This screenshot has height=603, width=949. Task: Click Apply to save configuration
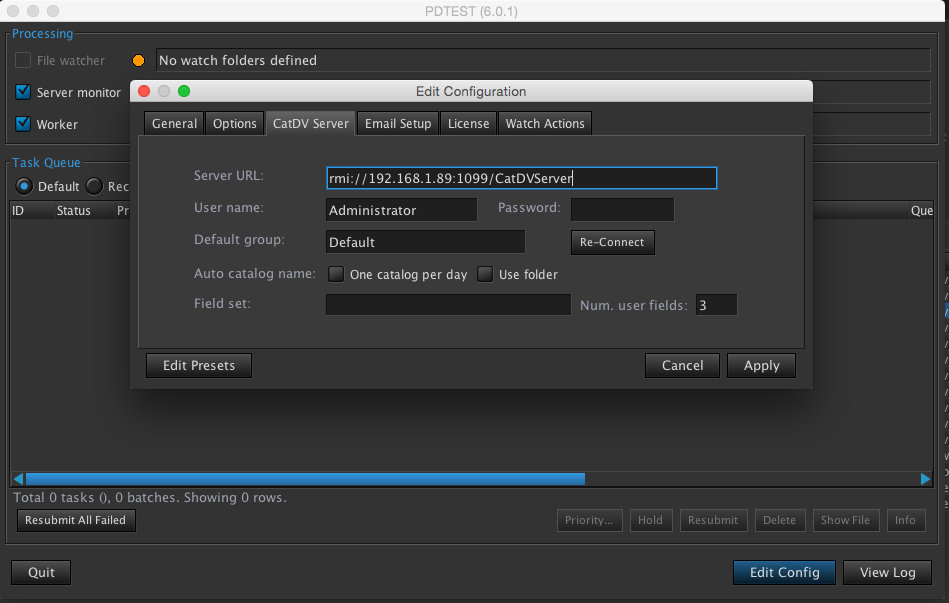coord(761,365)
